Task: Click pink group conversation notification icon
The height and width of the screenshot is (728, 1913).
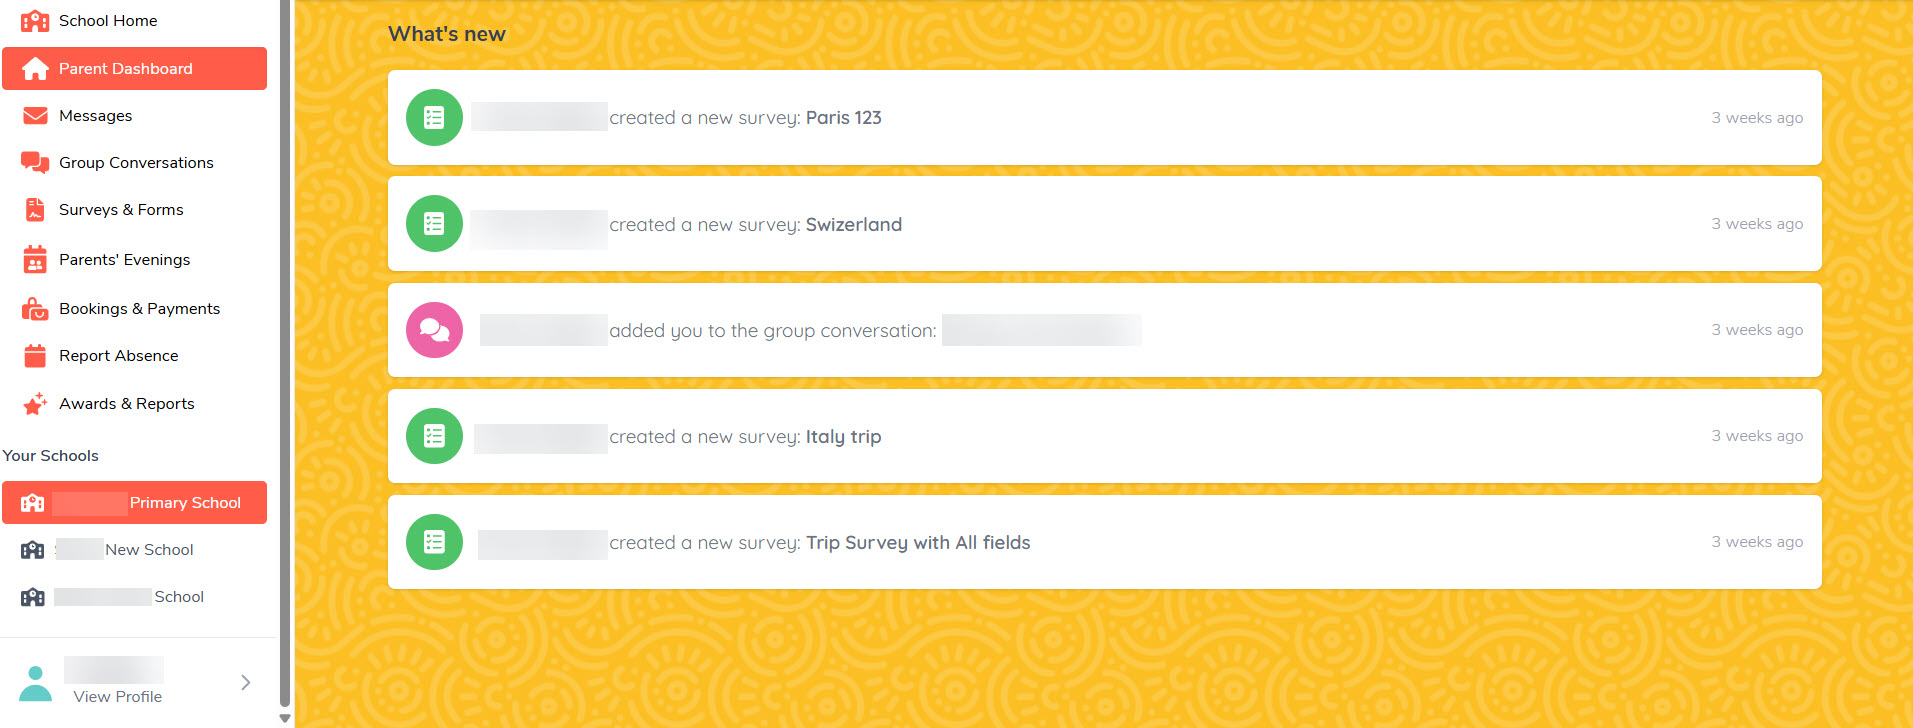Action: pyautogui.click(x=434, y=330)
